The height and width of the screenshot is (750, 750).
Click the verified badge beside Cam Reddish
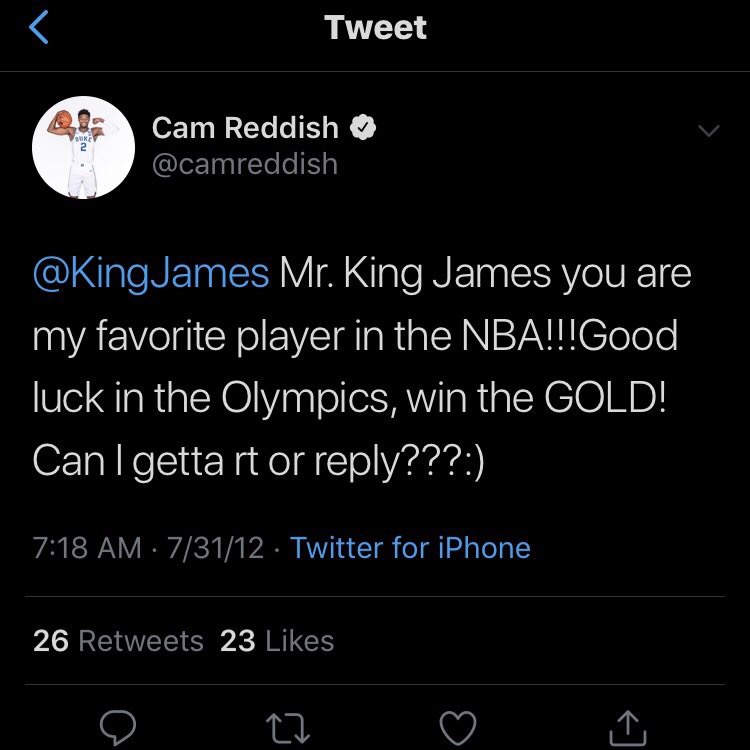365,127
